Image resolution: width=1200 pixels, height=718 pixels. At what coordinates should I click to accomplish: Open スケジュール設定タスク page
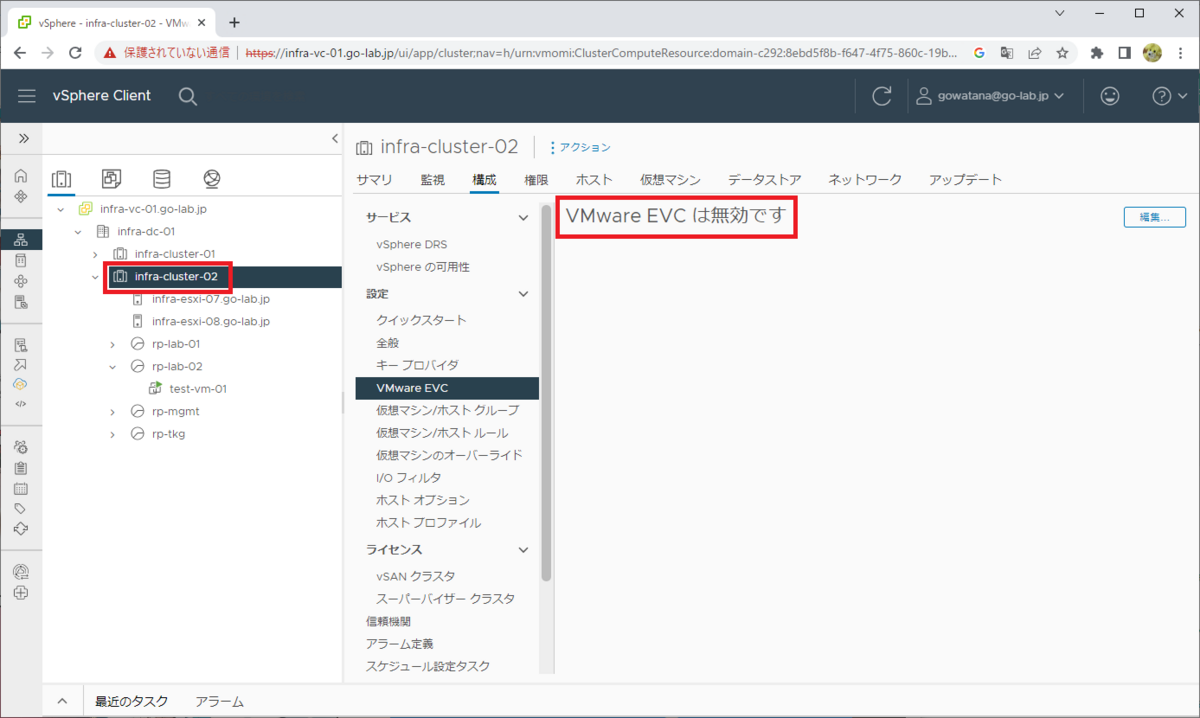(x=428, y=666)
